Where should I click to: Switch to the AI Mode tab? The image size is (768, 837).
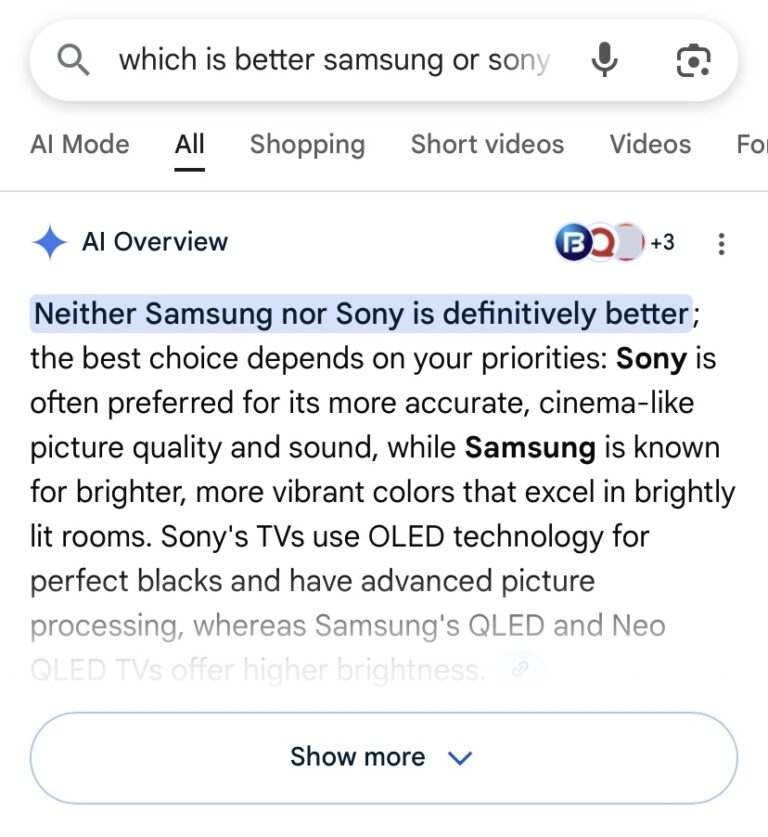coord(80,145)
